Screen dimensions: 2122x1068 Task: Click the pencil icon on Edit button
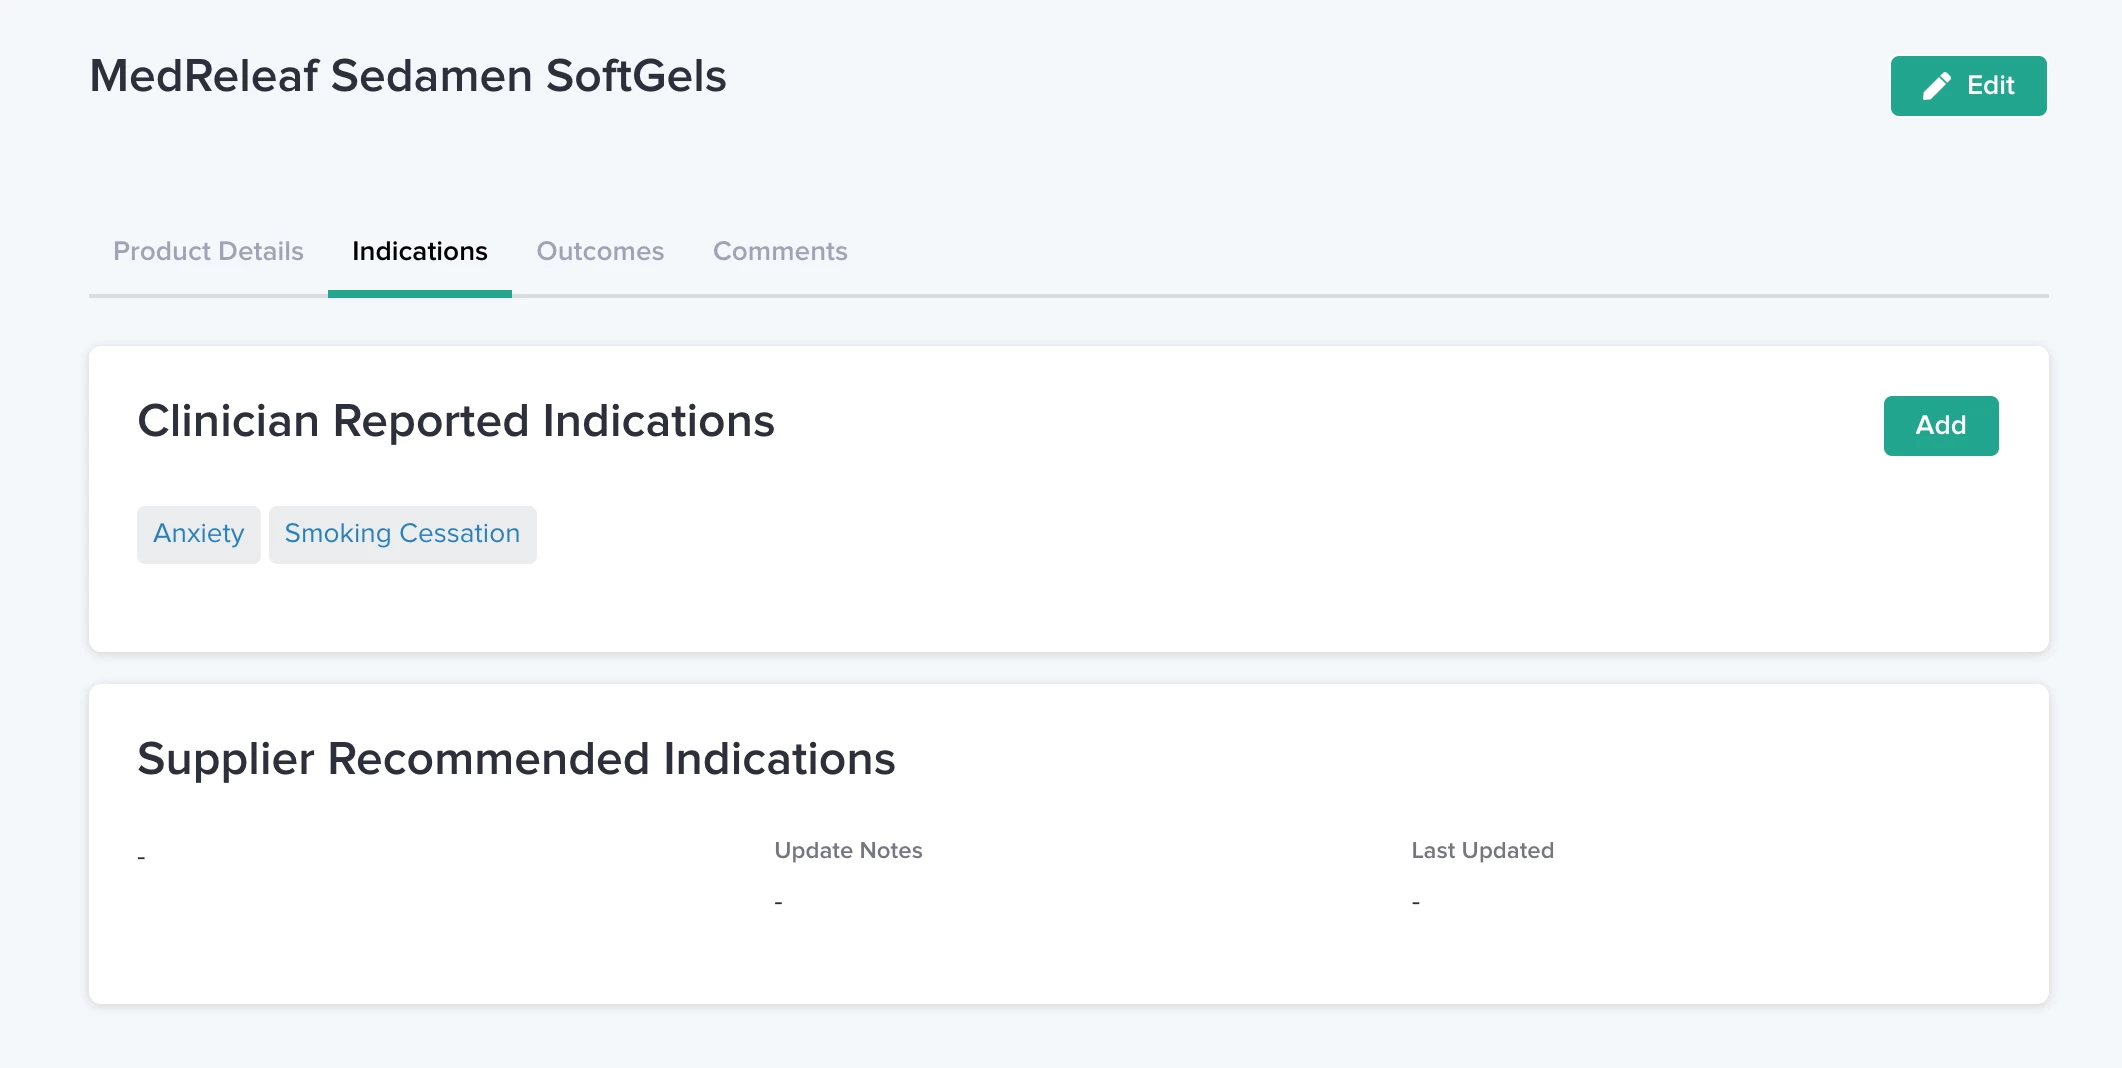(x=1937, y=86)
